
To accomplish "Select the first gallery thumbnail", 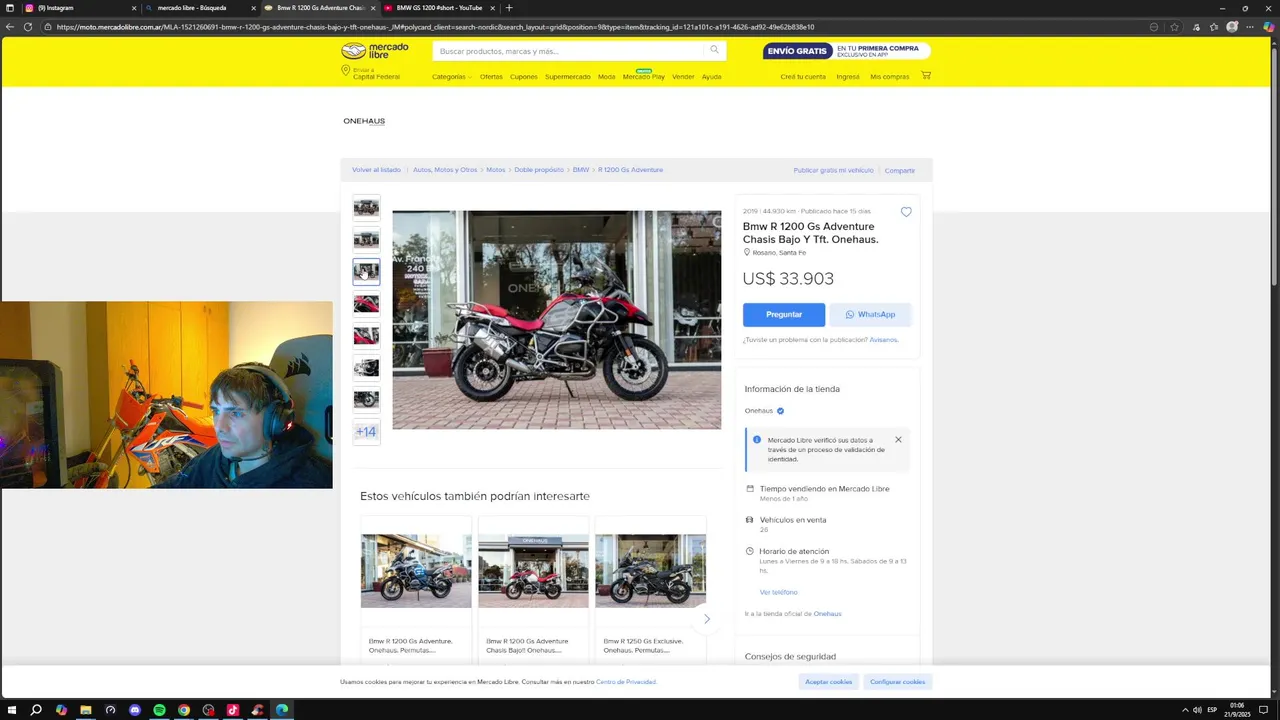I will tap(366, 207).
